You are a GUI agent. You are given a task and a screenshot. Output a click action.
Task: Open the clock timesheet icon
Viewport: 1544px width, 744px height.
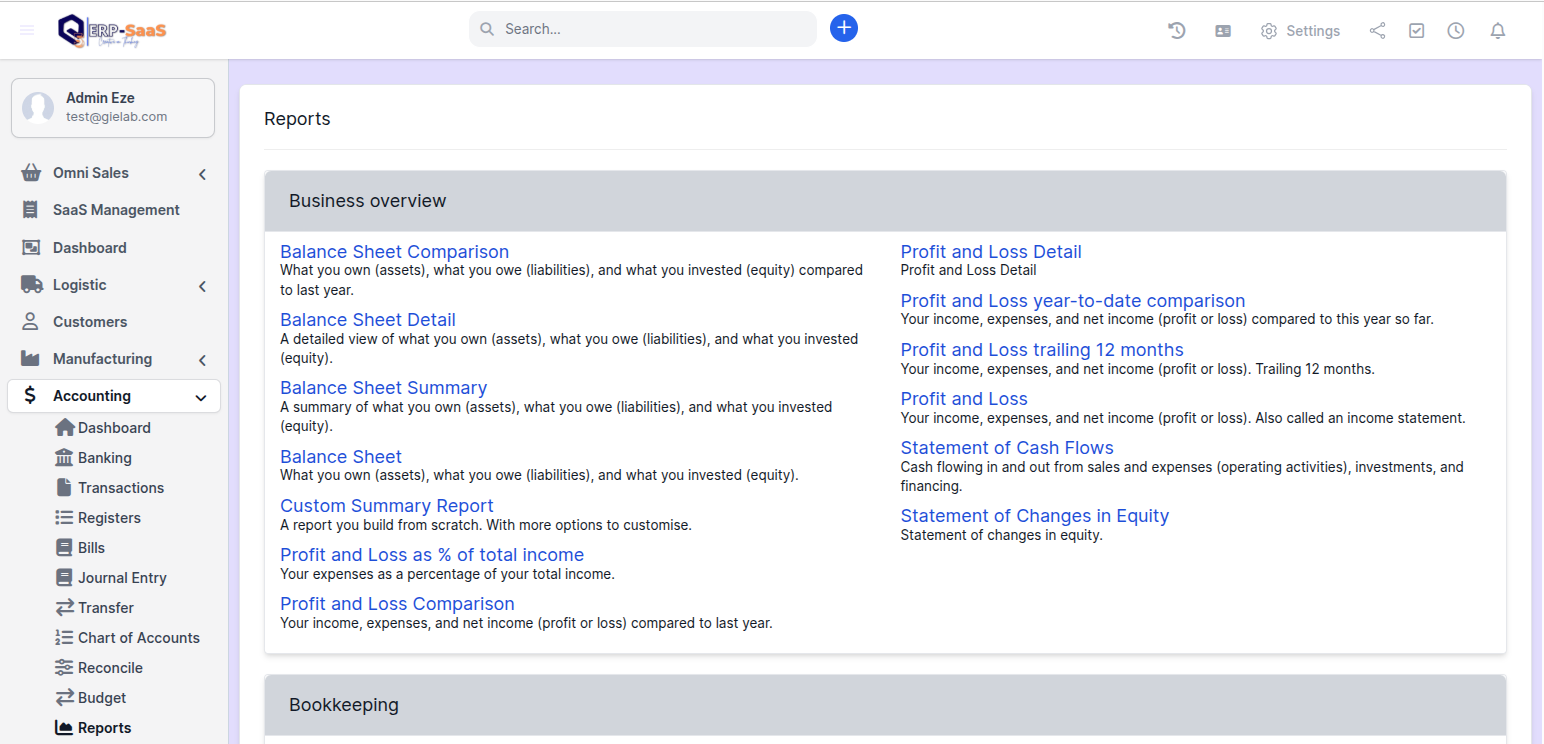[x=1455, y=31]
